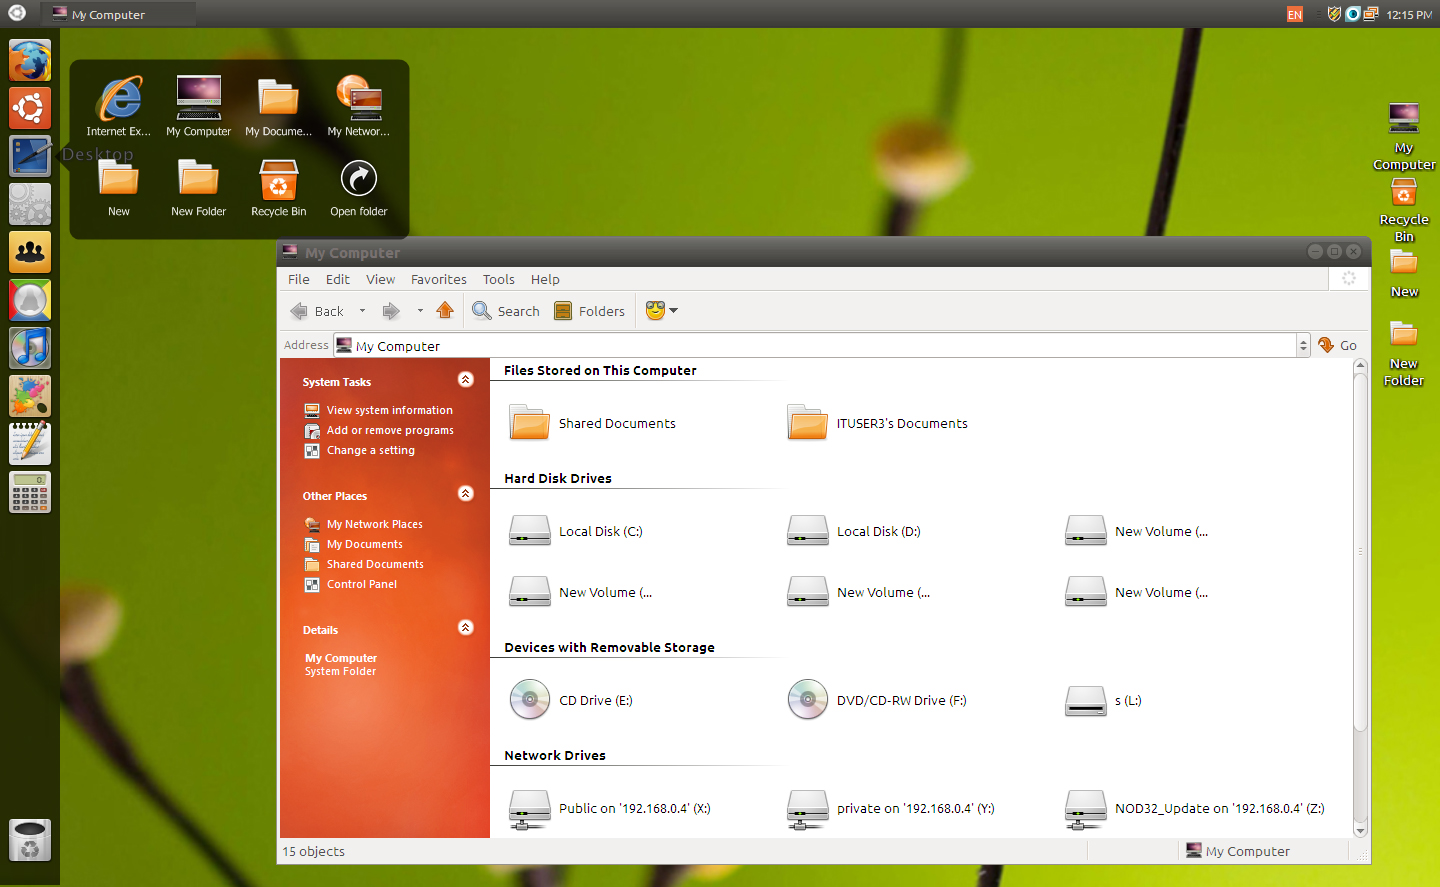Launch Firefox from the dock

coord(29,60)
